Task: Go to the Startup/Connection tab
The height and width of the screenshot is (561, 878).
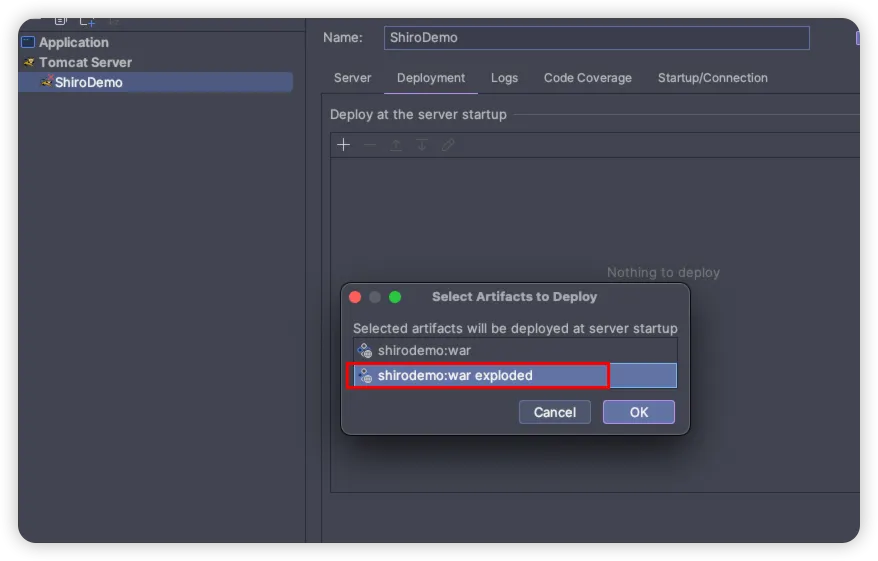Action: tap(712, 78)
